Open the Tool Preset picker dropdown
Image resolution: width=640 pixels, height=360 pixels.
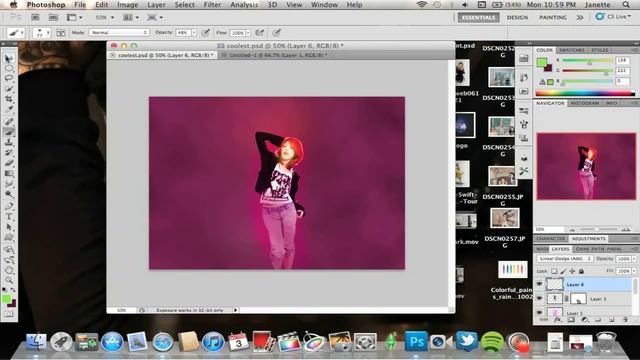(16, 33)
